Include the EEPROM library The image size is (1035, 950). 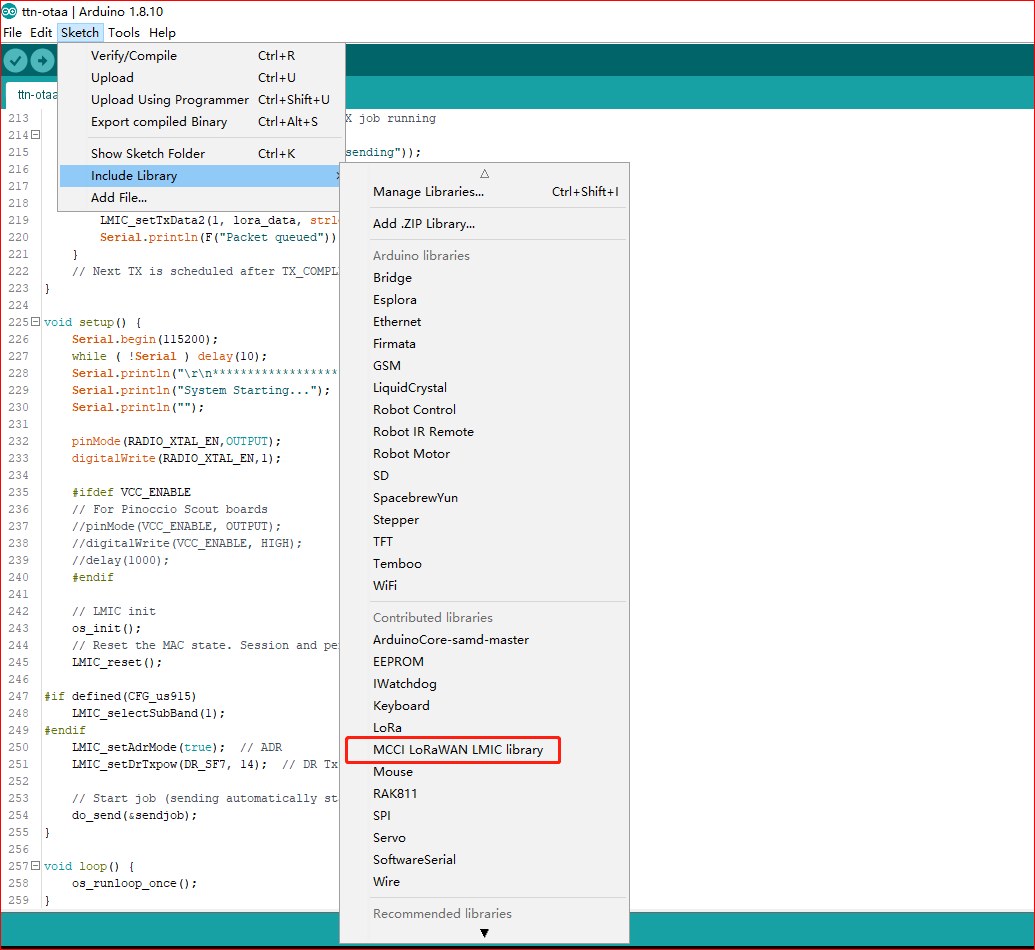[484, 662]
